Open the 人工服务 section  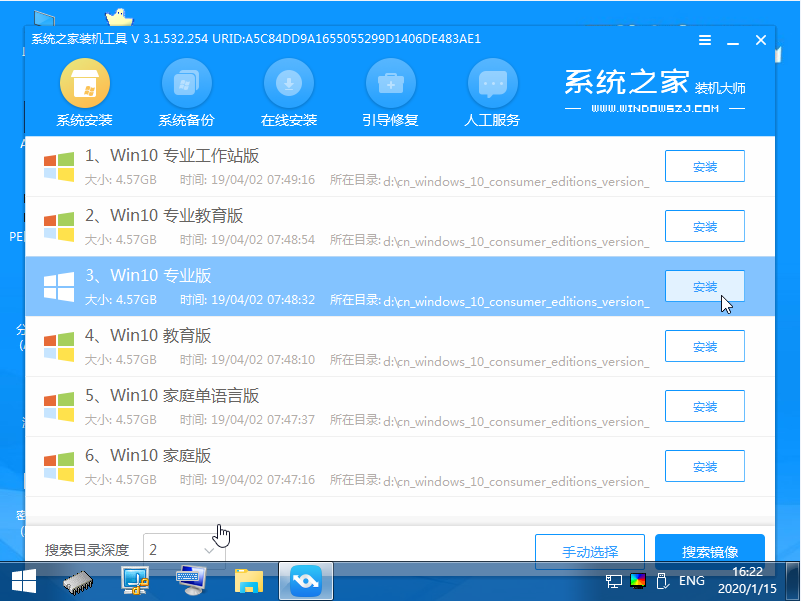coord(492,90)
